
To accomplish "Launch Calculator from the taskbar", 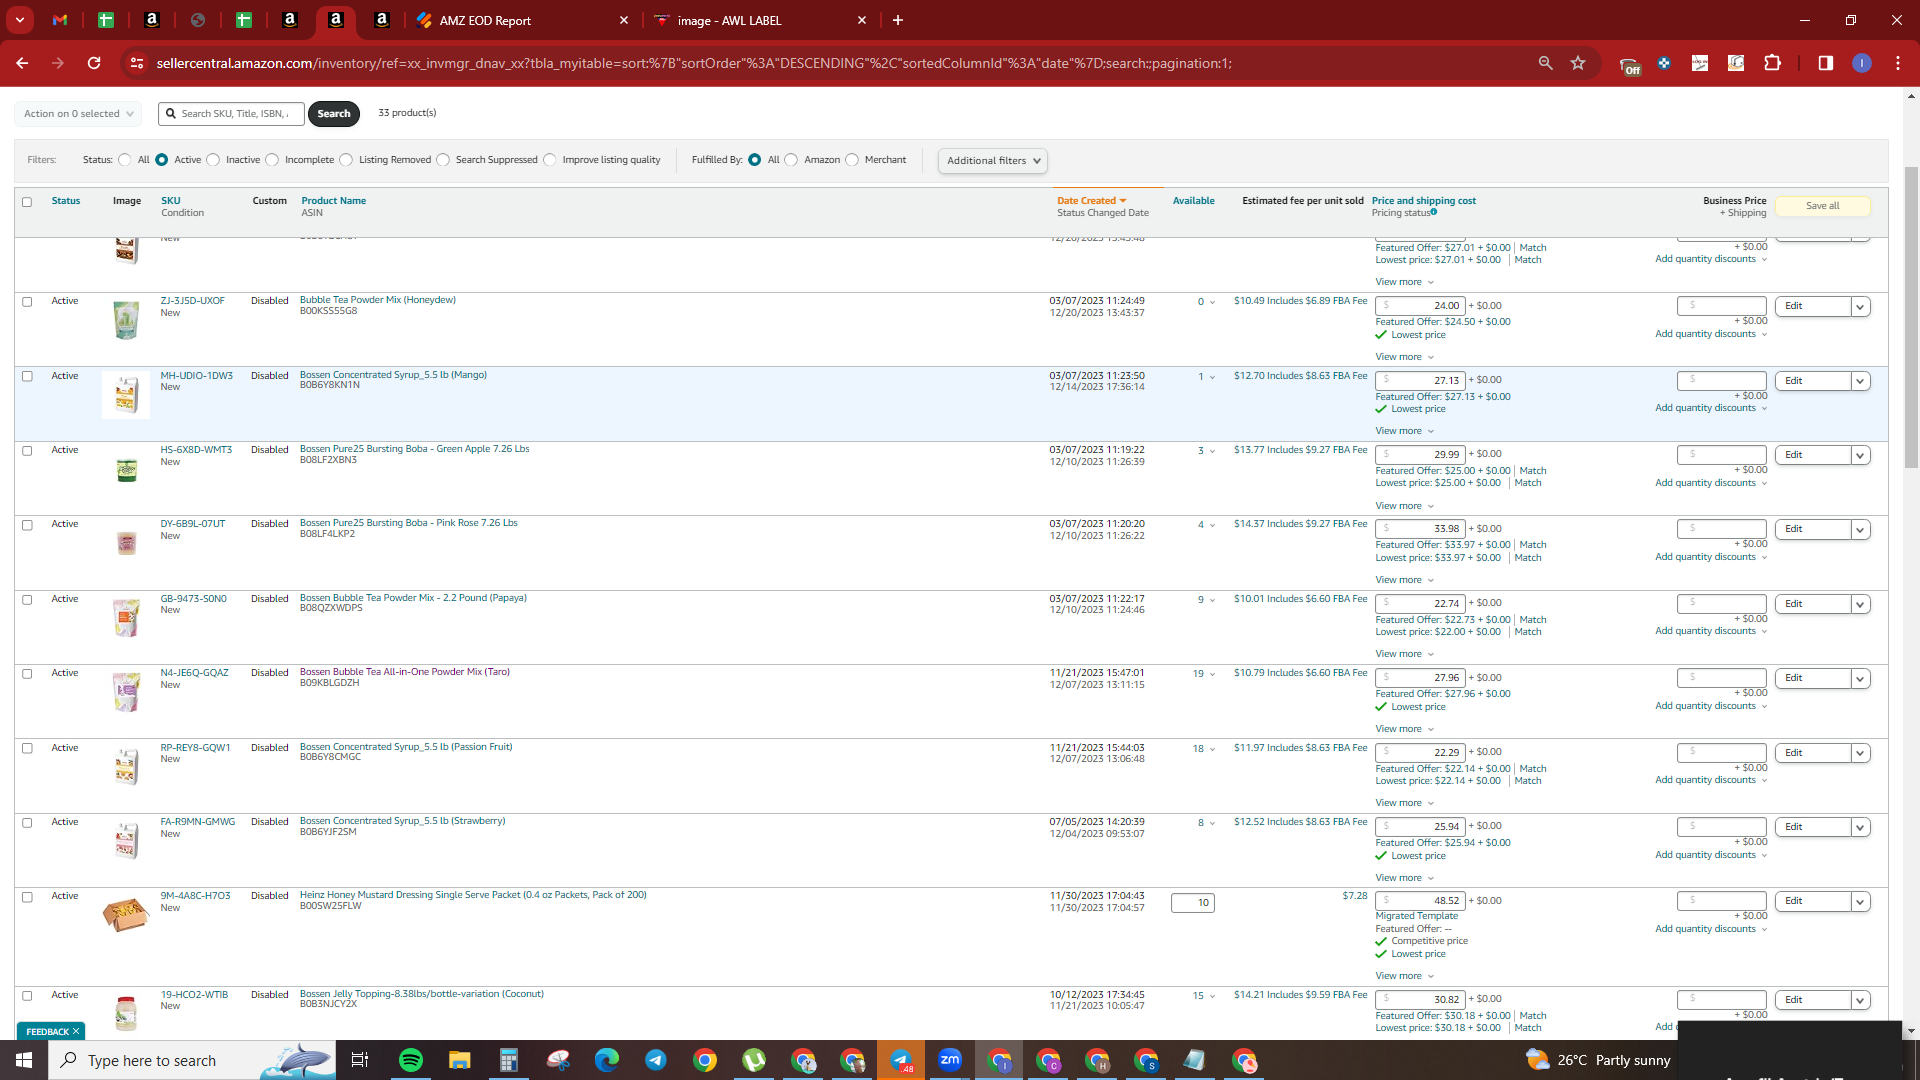I will click(x=509, y=1060).
